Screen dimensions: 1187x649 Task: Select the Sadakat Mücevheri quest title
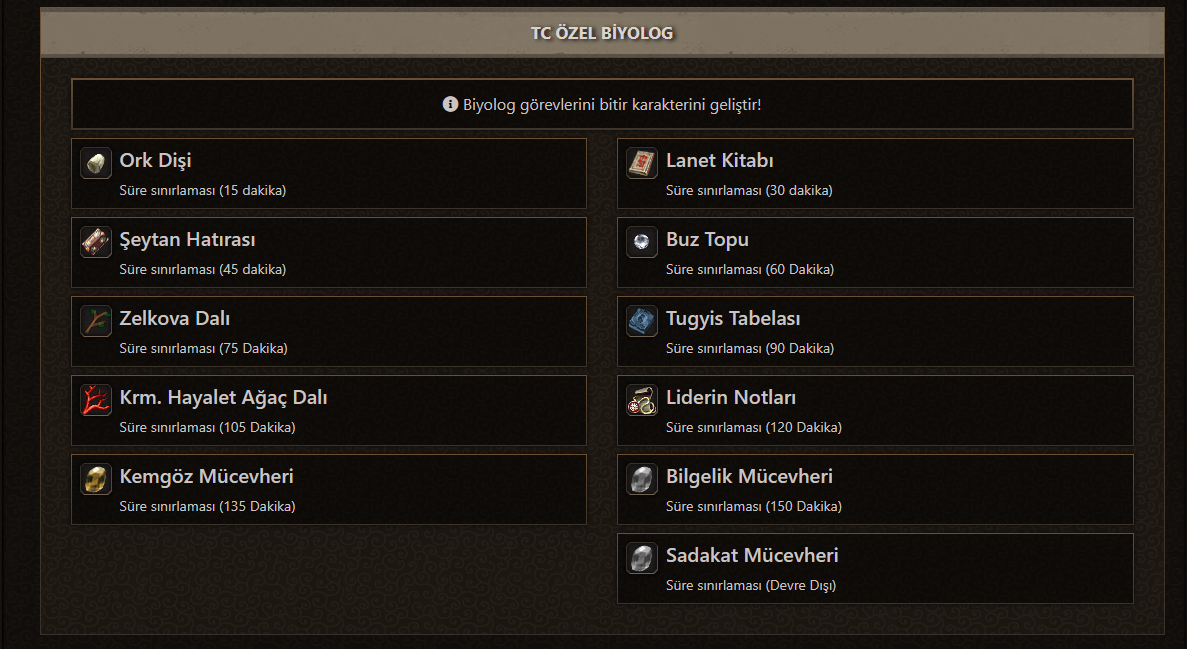752,555
